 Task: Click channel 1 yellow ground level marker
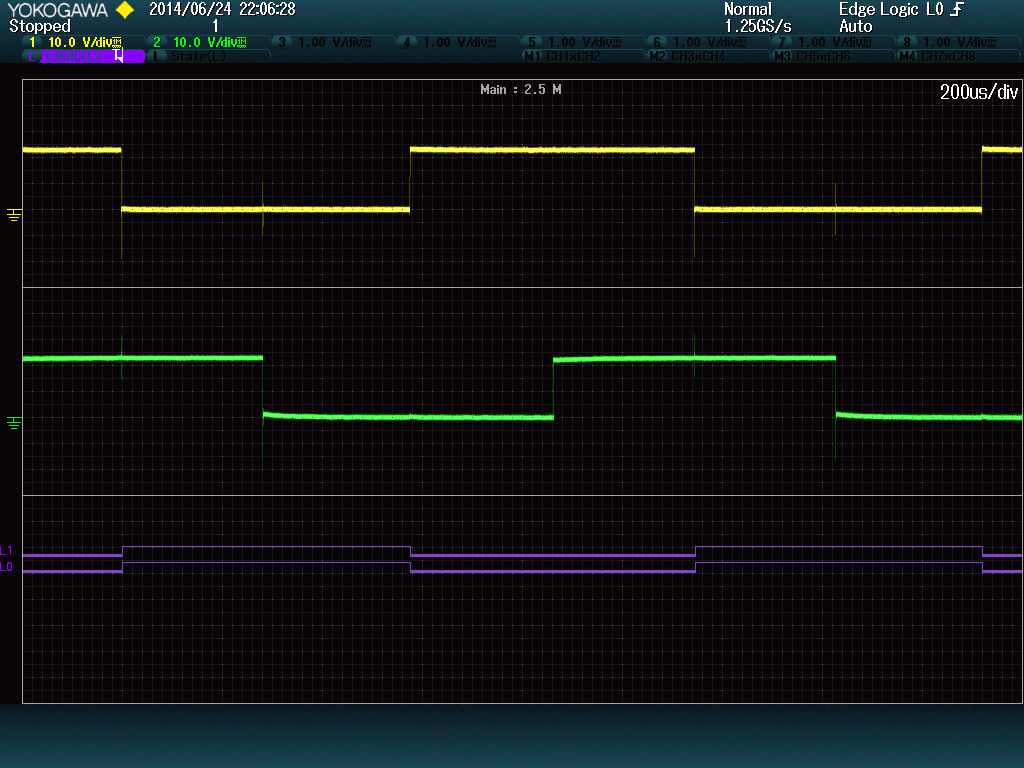point(14,215)
